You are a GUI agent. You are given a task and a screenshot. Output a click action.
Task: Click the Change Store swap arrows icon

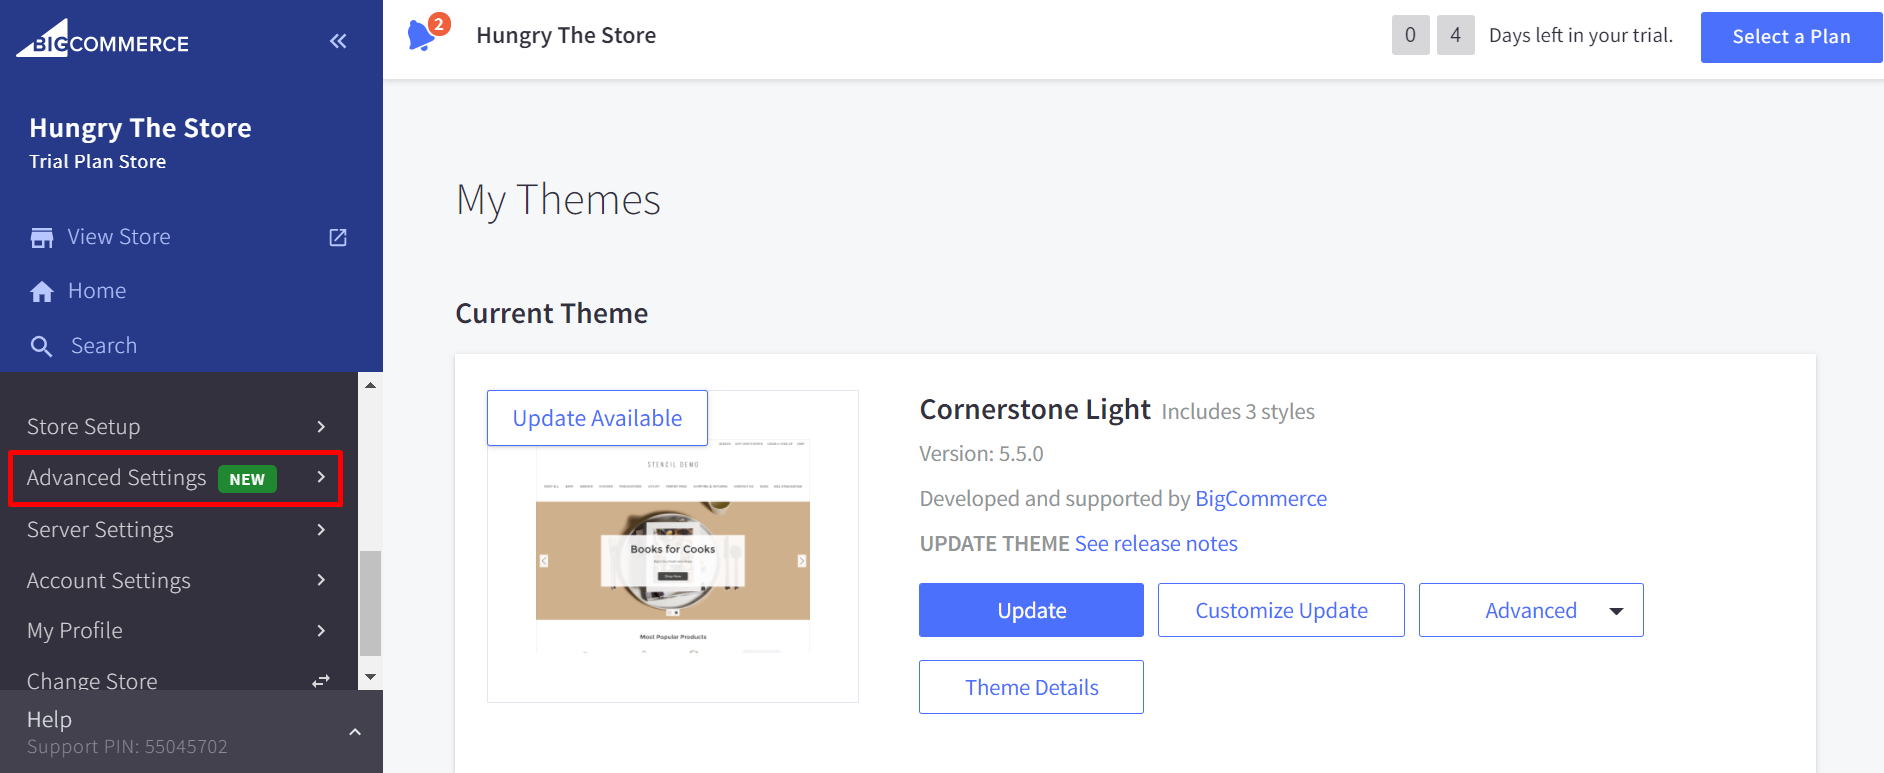point(321,681)
